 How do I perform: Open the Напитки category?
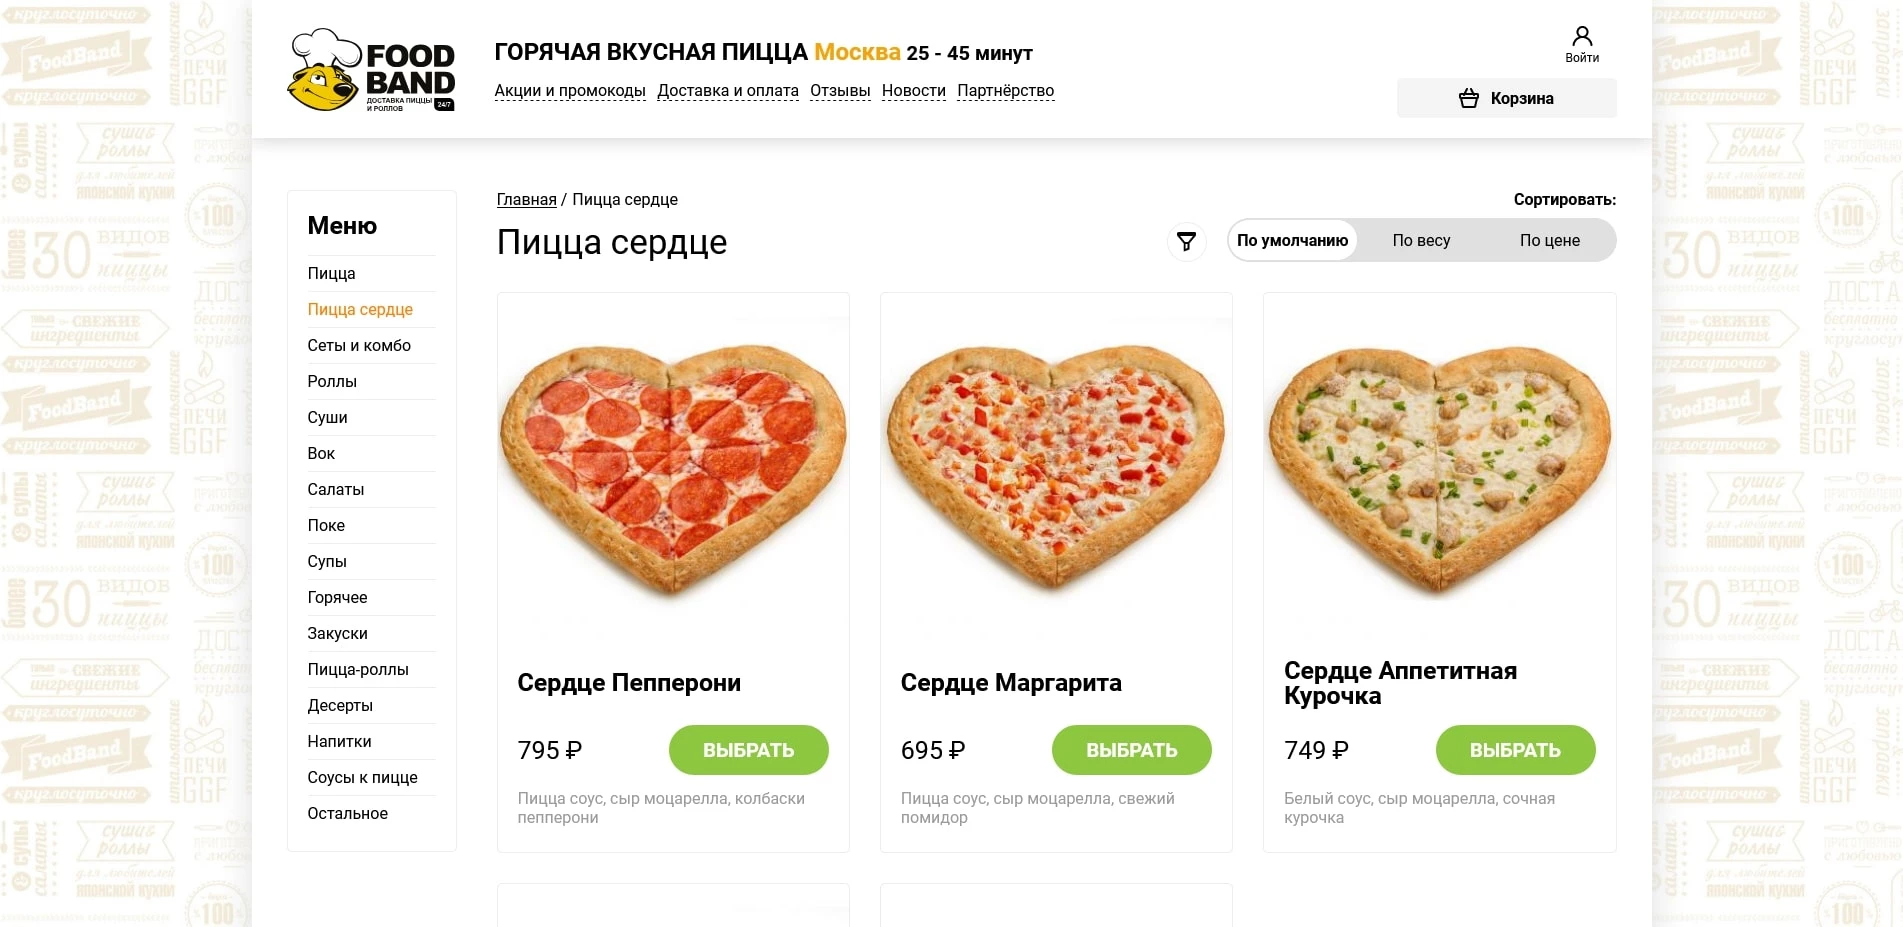339,741
